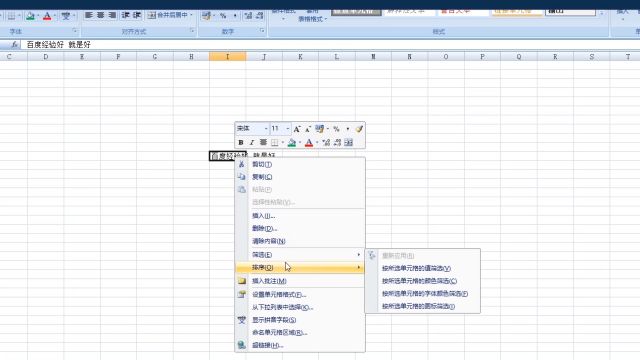Viewport: 640px width, 360px height.
Task: Click ribbon increase decimal icon
Action: coord(248,16)
